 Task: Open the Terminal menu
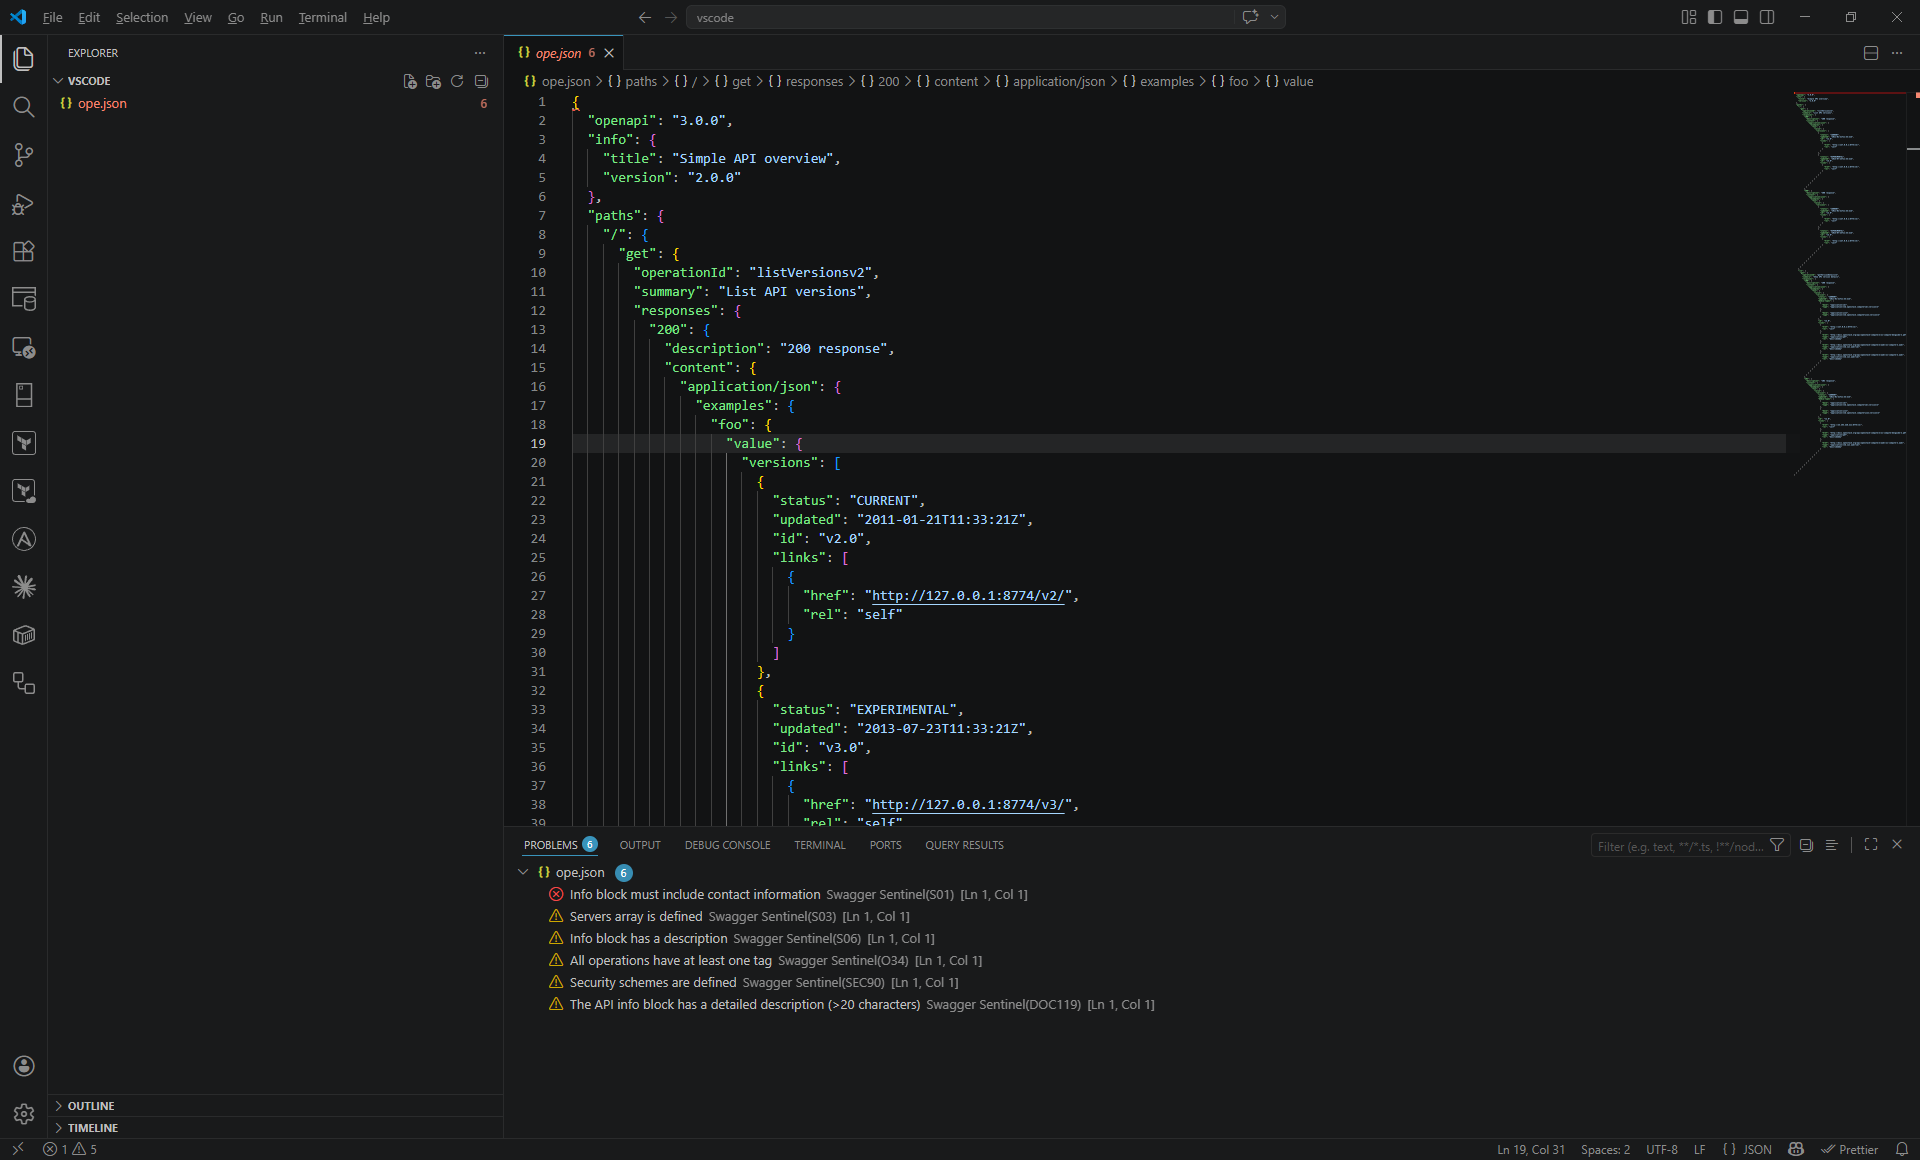[x=322, y=17]
